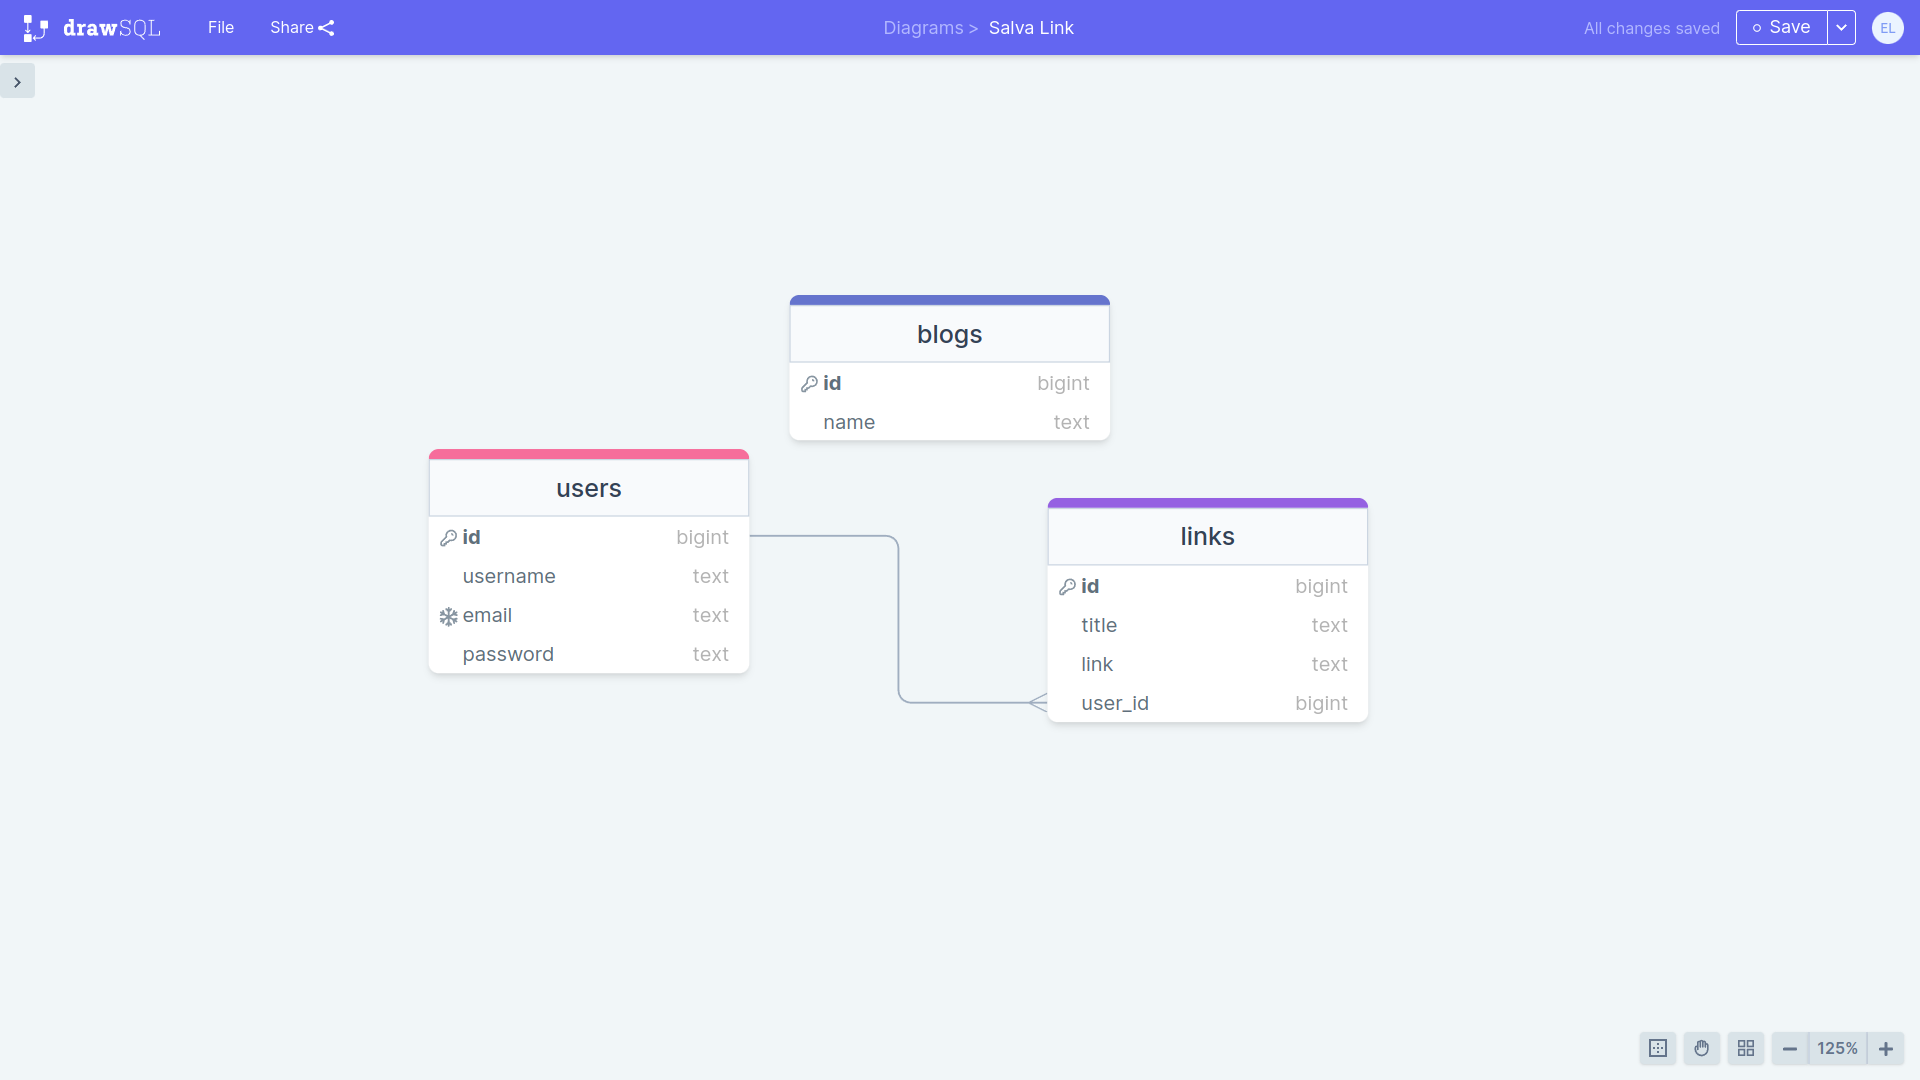Open the File menu
Screen dimensions: 1920x1080
tap(220, 28)
